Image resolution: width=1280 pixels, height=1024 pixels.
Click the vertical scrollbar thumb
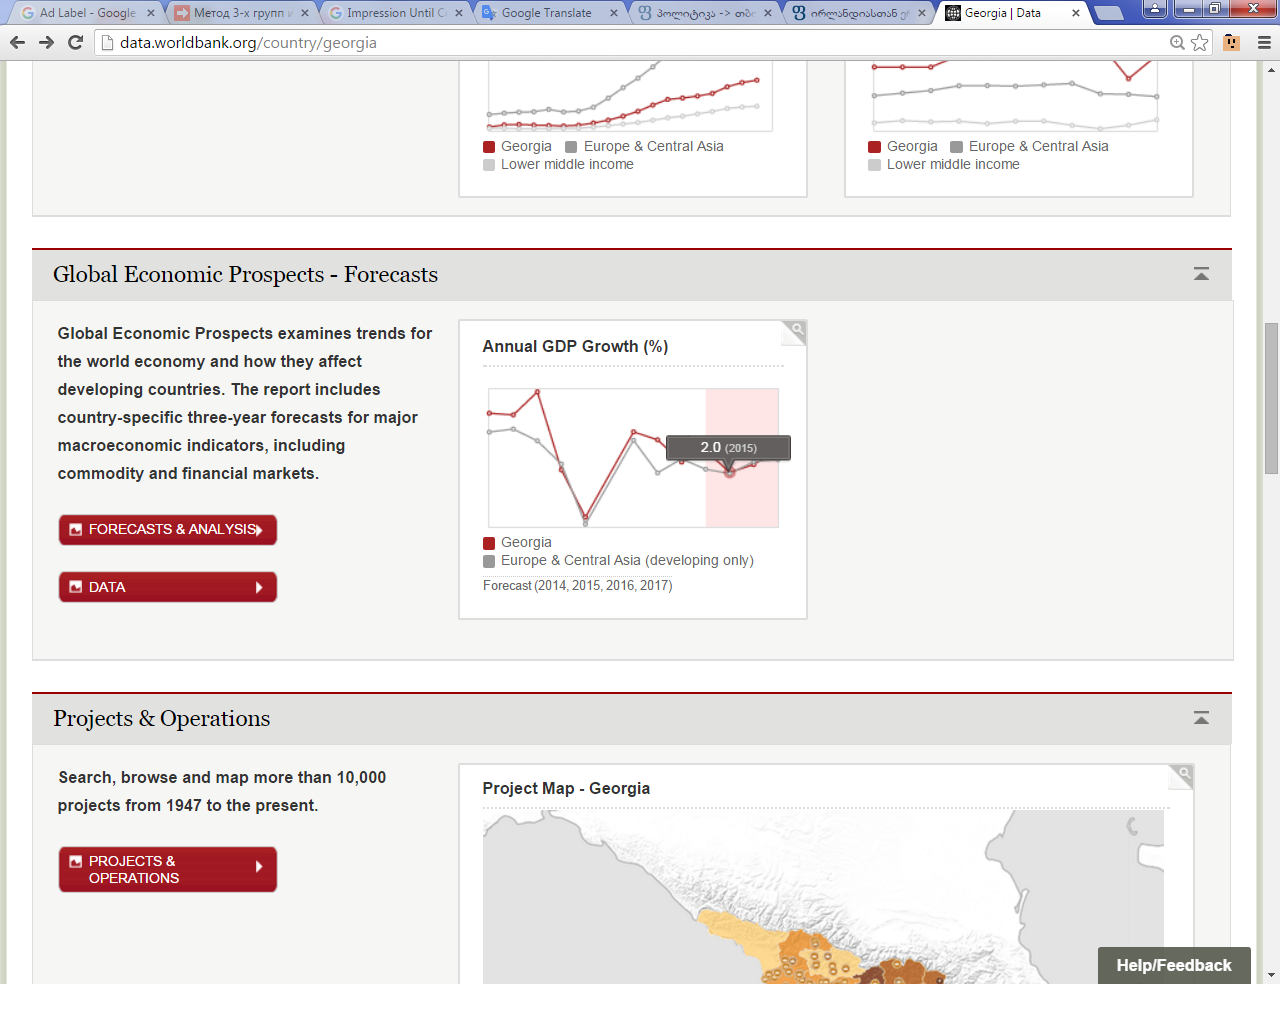tap(1271, 398)
